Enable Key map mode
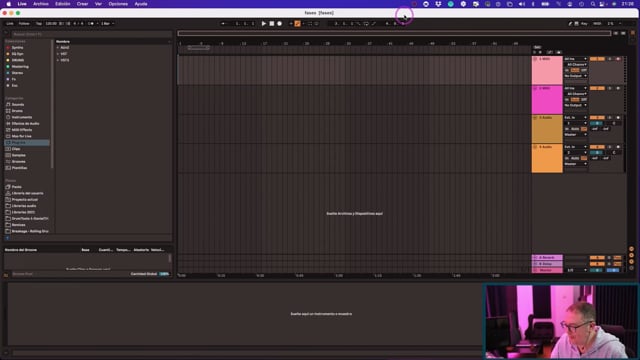Image resolution: width=640 pixels, height=360 pixels. 584,24
